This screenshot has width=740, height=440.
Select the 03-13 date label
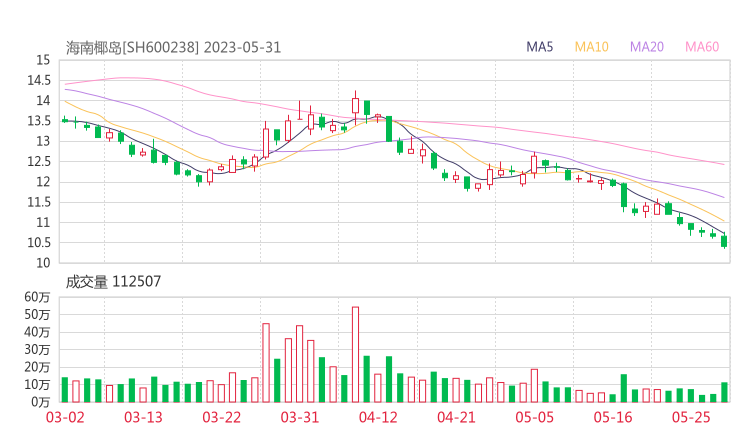[x=143, y=417]
